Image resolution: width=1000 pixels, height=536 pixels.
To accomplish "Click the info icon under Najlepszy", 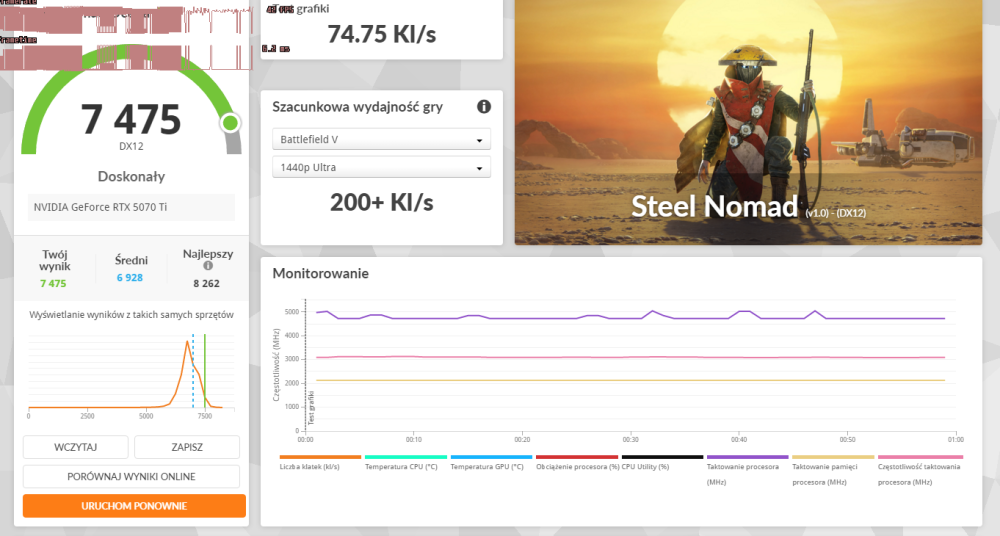I will point(208,265).
